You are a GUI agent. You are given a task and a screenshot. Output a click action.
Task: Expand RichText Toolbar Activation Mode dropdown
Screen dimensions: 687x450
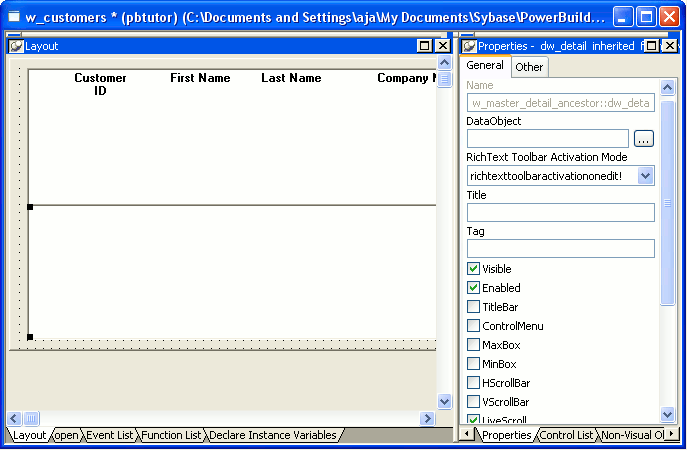click(645, 176)
